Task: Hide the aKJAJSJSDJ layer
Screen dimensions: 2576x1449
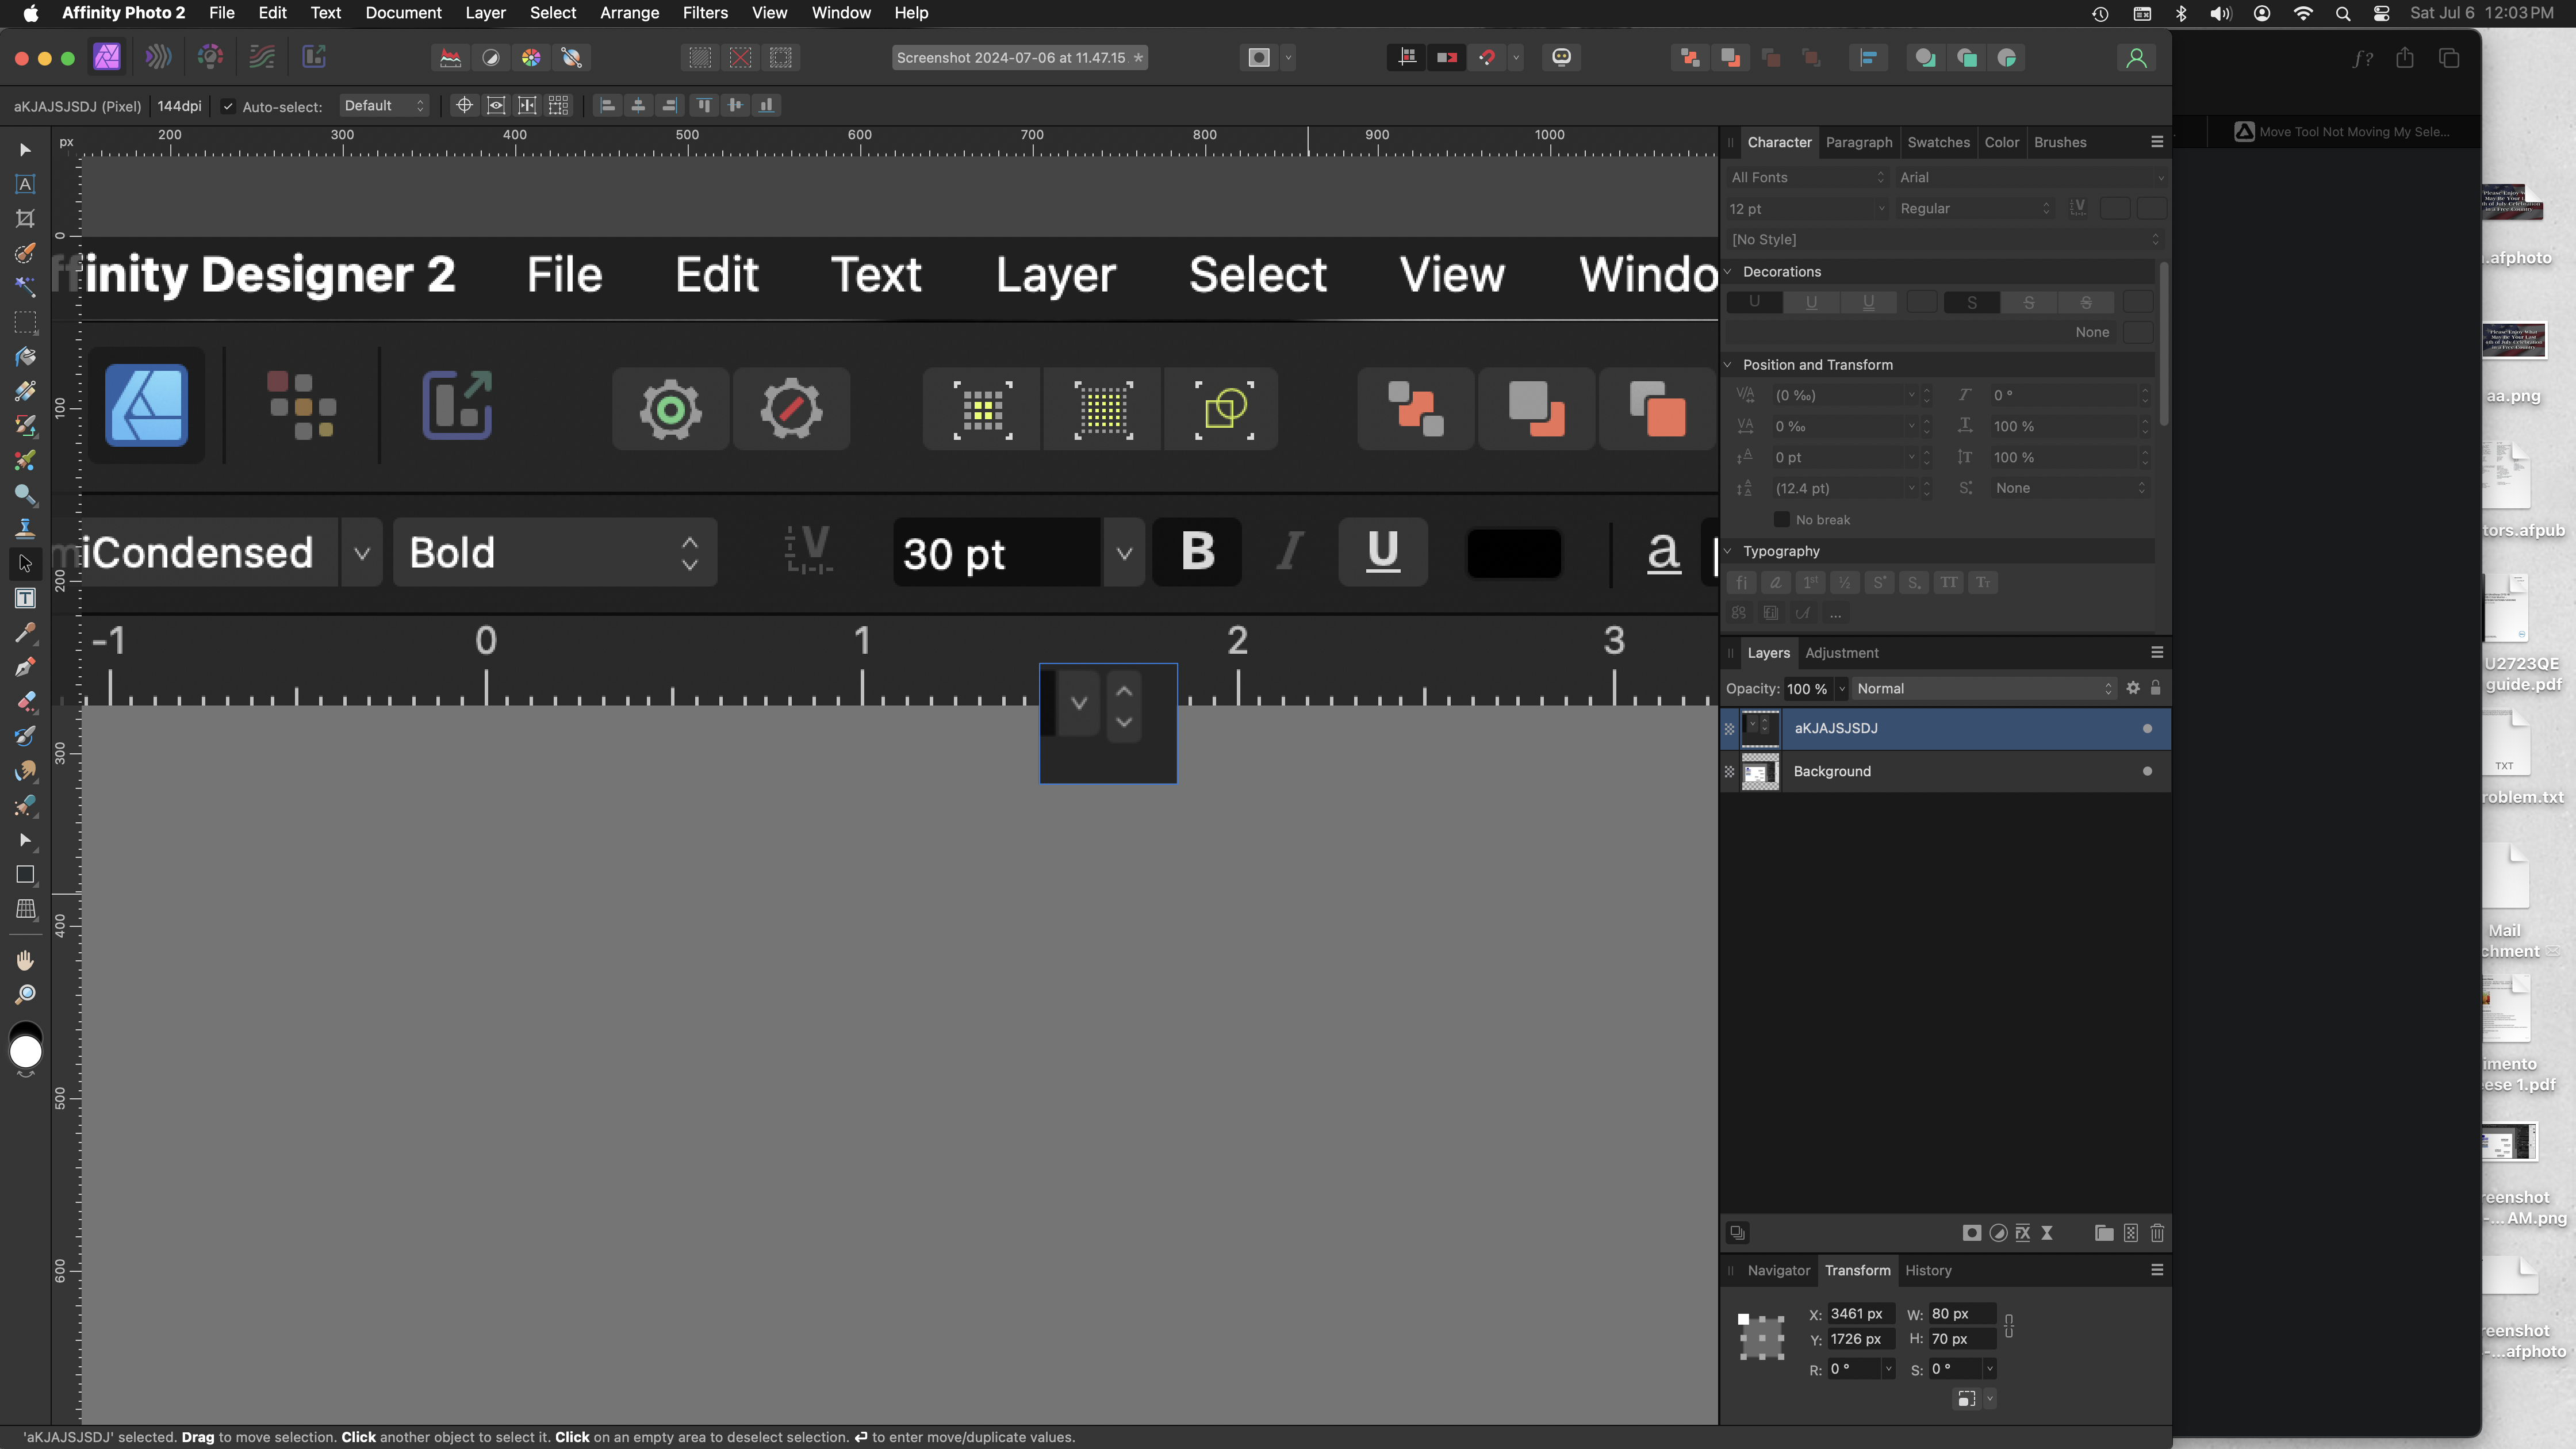Action: (2147, 728)
